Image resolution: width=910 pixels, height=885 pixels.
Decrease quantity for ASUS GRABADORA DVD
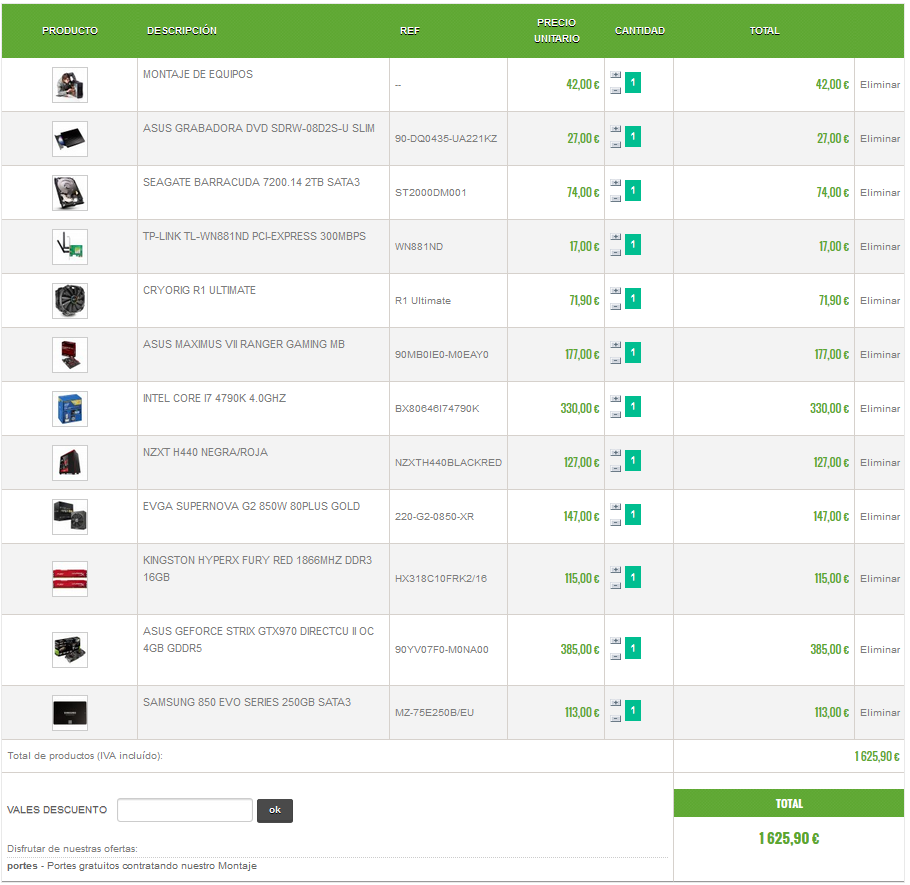[x=616, y=145]
